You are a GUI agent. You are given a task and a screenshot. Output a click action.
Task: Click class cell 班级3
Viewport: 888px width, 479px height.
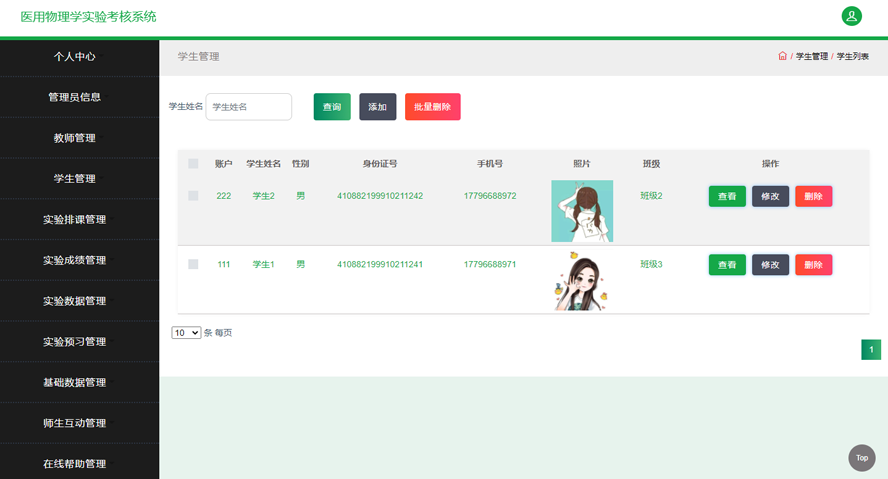(651, 264)
